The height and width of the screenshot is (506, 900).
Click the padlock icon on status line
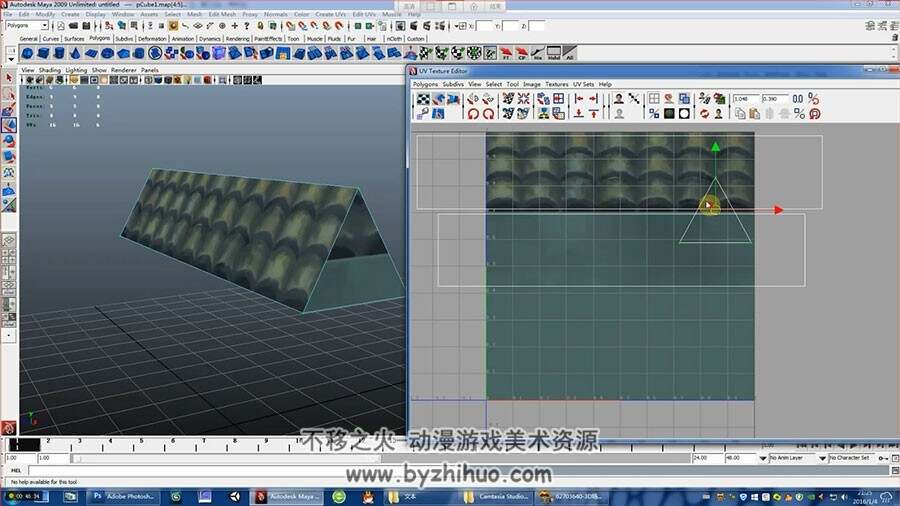(x=260, y=26)
